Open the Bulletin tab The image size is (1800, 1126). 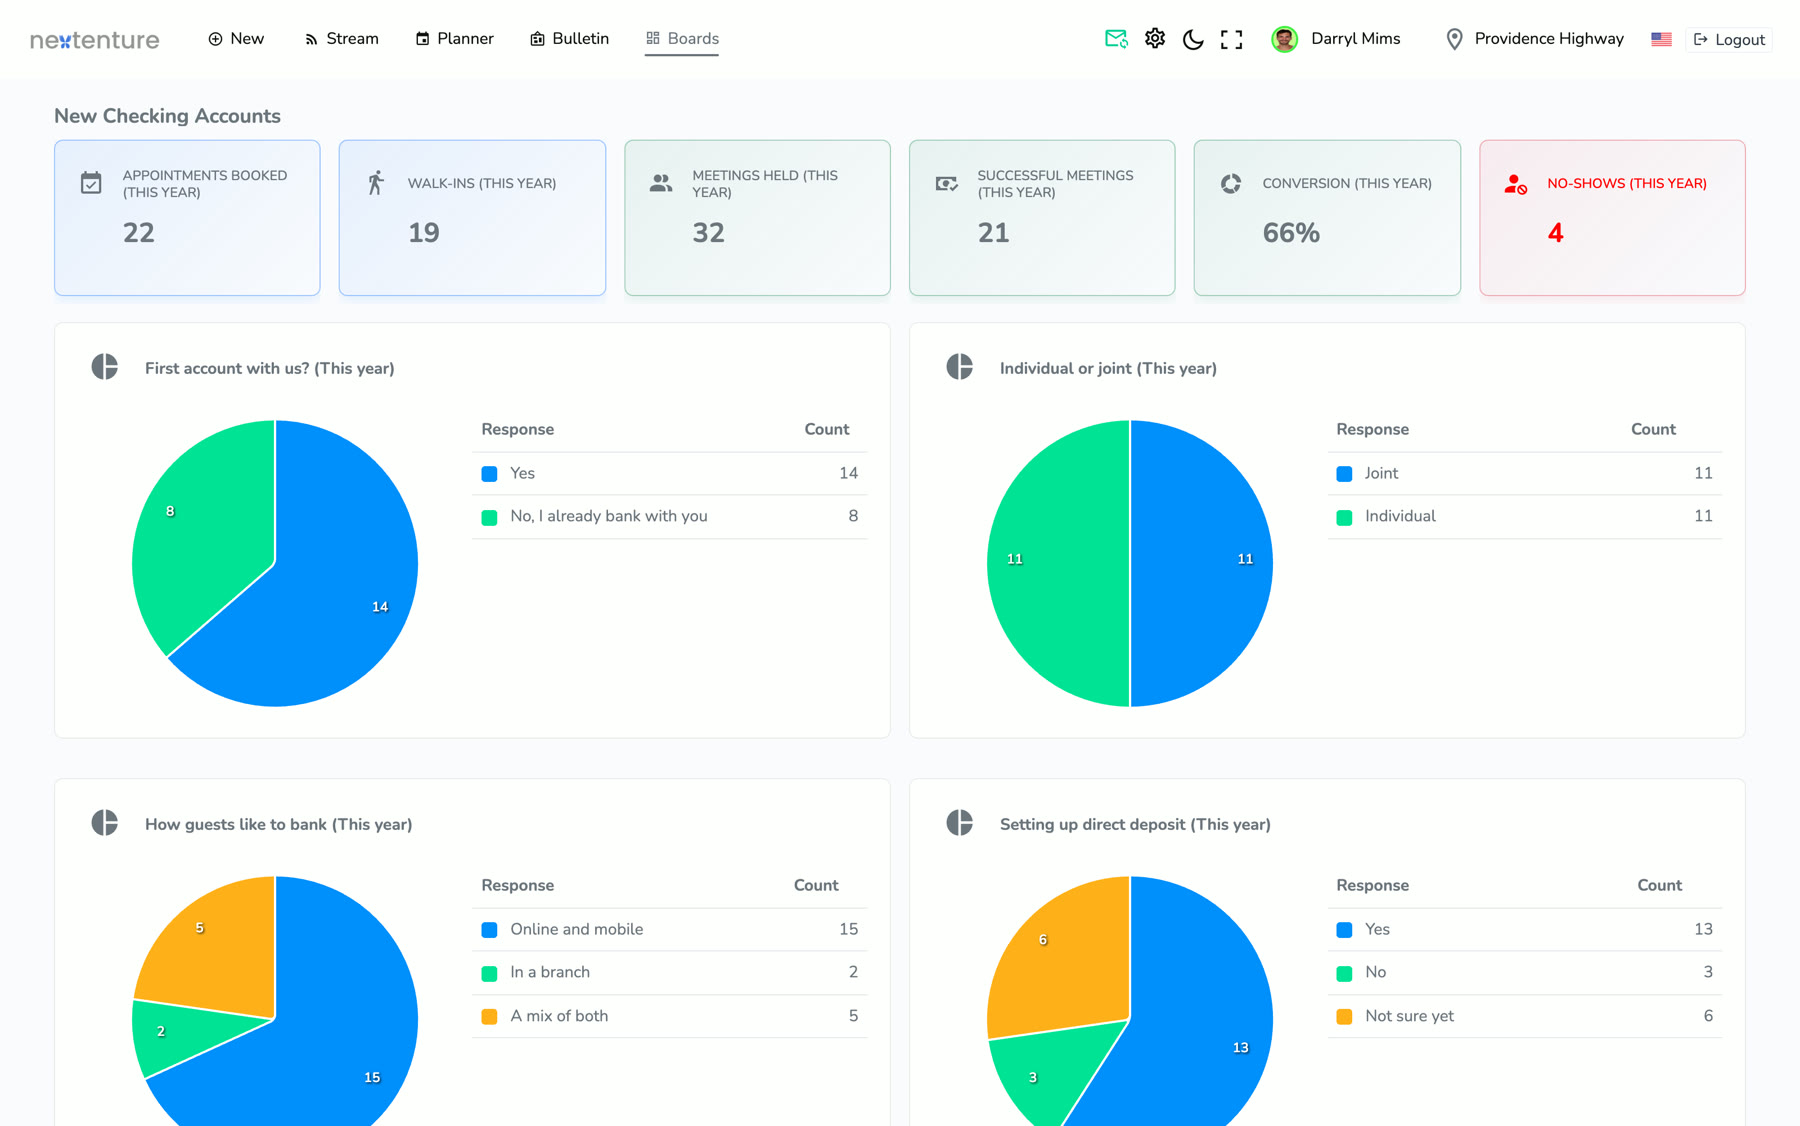(569, 39)
